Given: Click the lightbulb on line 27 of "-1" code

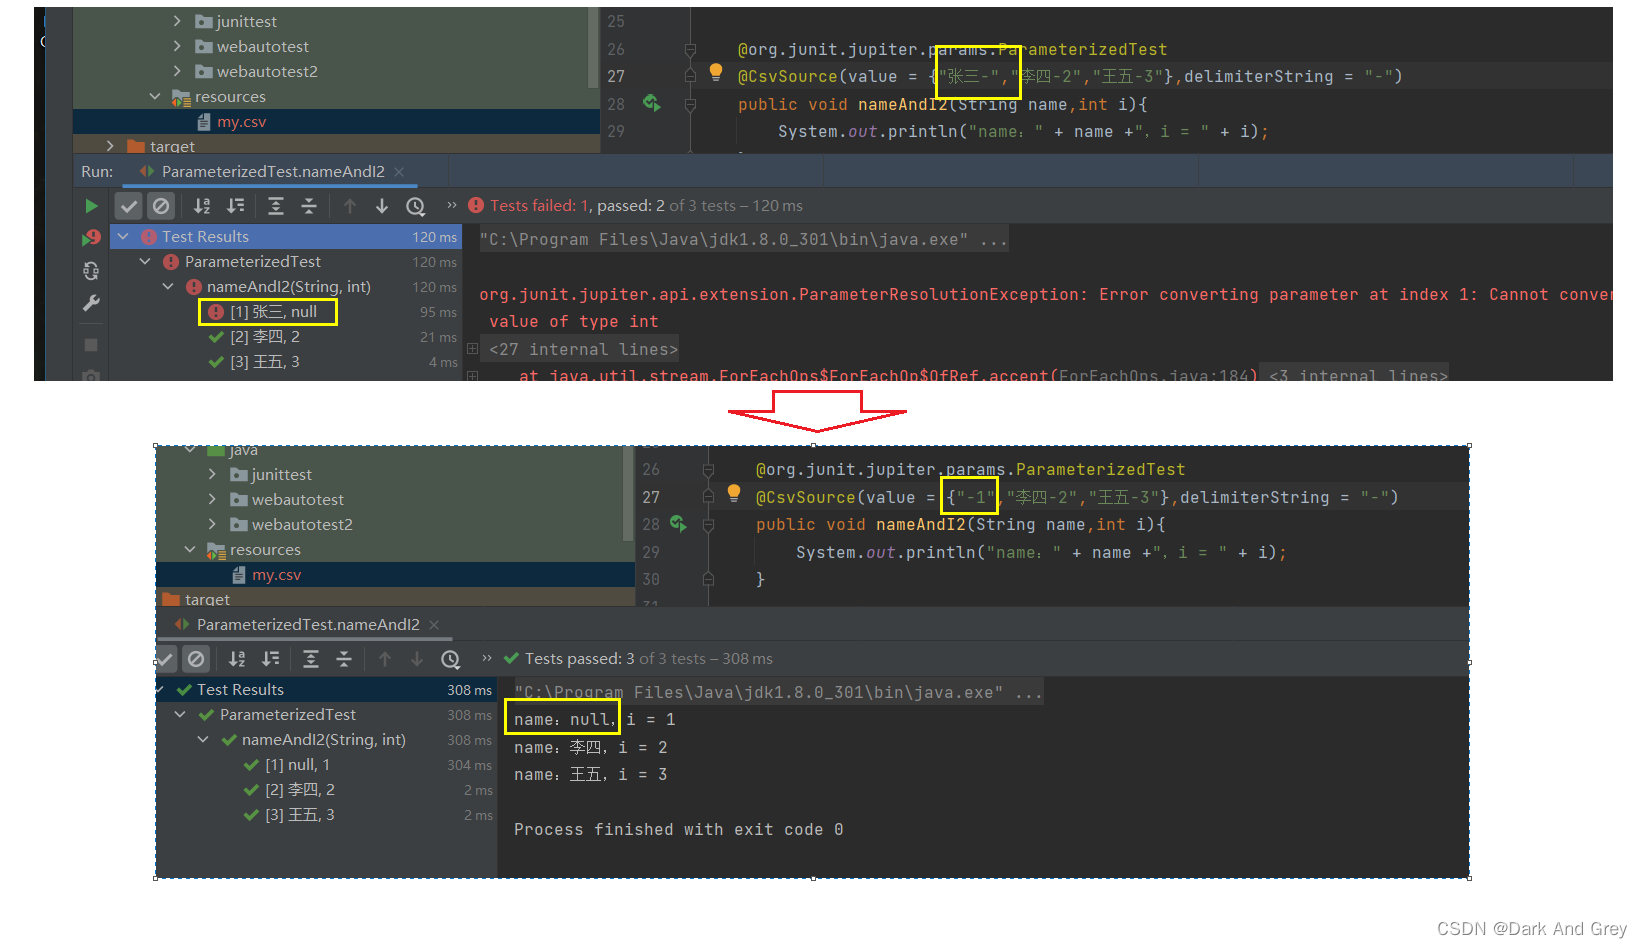Looking at the screenshot, I should tap(734, 493).
